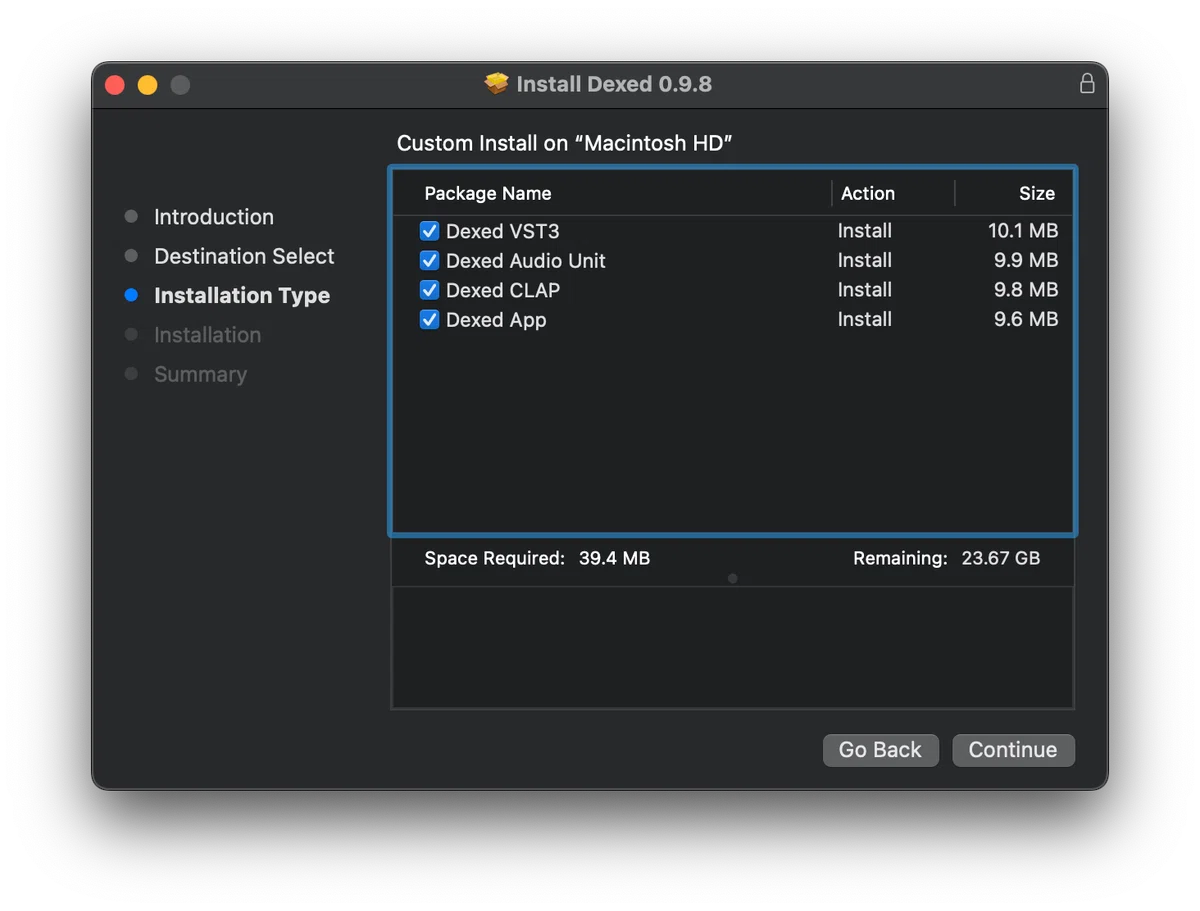Uncheck the Dexed Audio Unit checkbox

pyautogui.click(x=430, y=261)
